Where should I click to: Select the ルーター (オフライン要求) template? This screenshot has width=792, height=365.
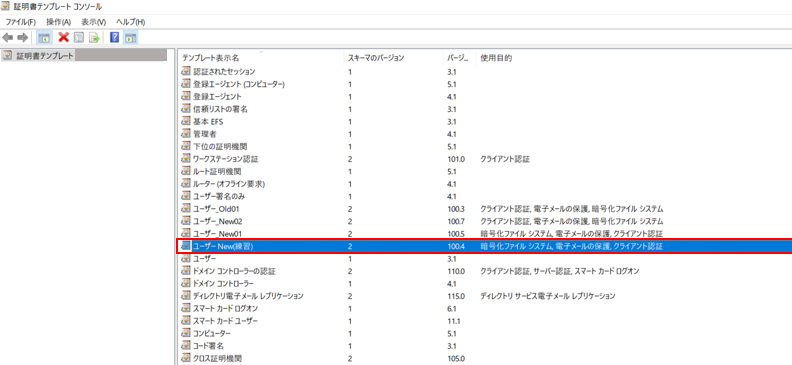tap(229, 184)
